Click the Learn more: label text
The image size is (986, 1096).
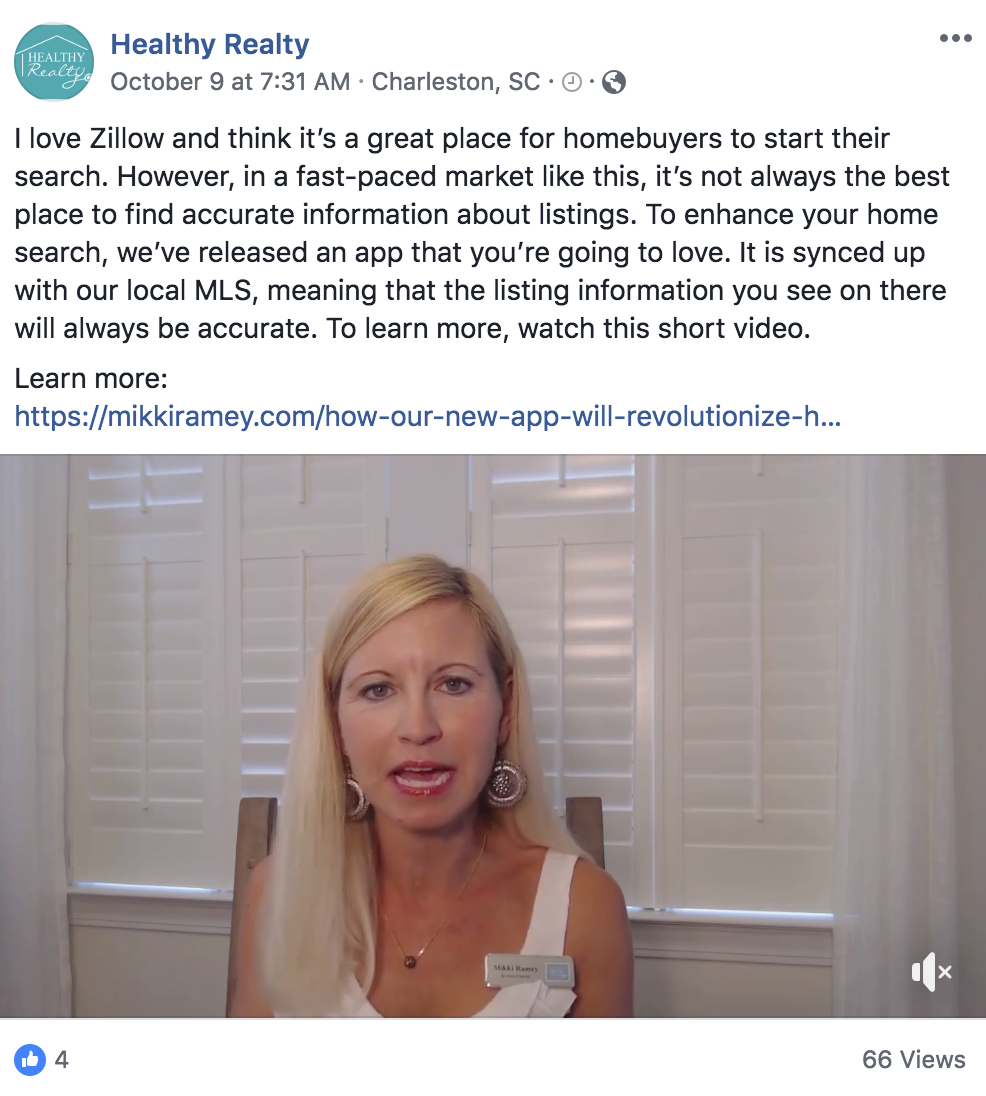click(x=91, y=379)
